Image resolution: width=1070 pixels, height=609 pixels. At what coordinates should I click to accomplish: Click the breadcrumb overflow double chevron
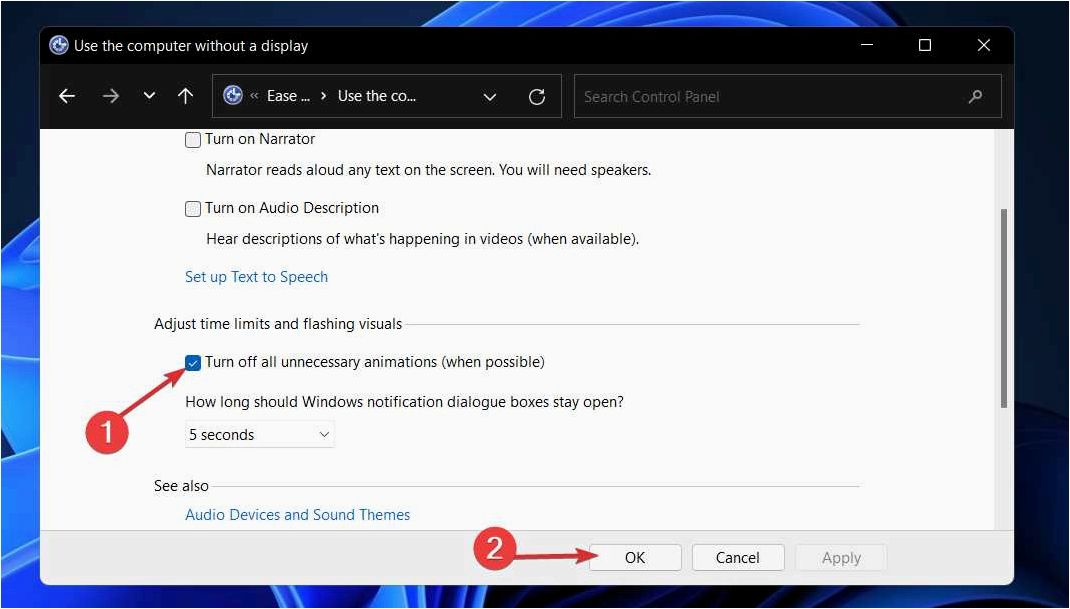254,96
